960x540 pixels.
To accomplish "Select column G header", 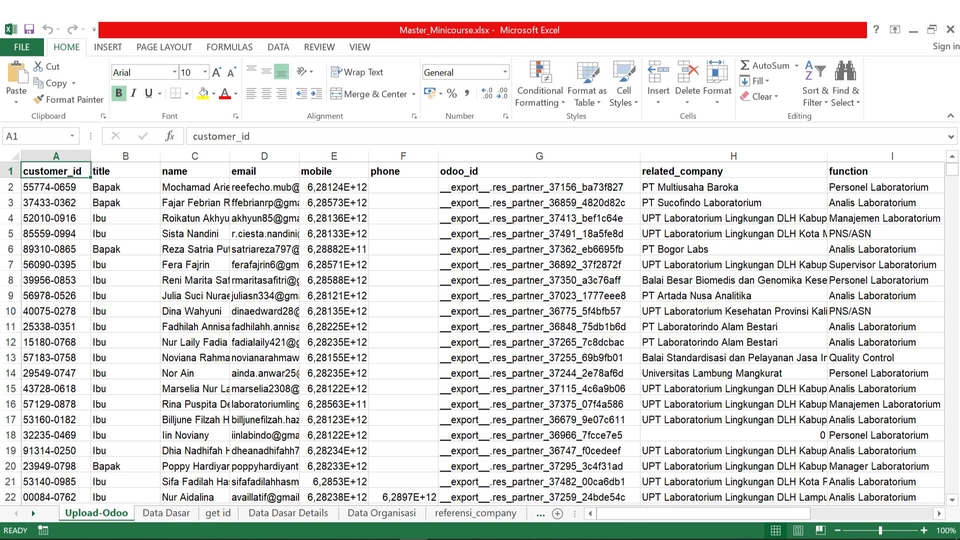I will [539, 156].
